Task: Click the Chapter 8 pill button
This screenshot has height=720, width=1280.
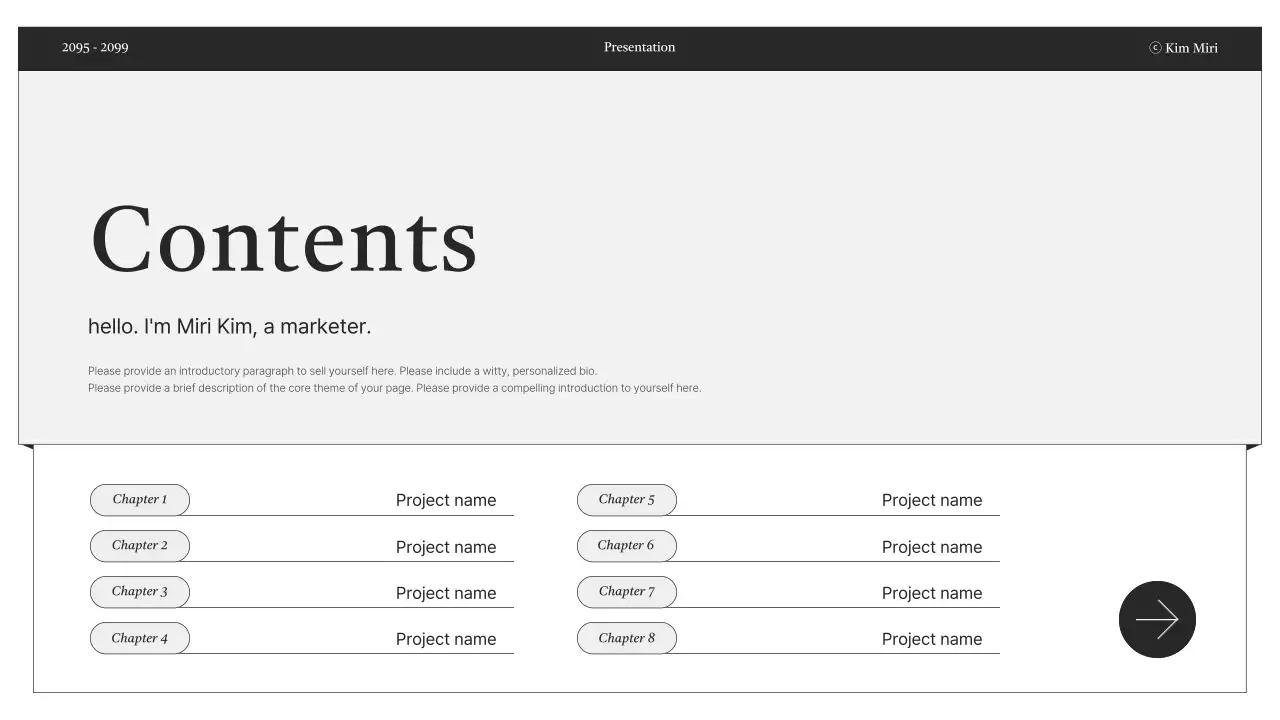Action: tap(627, 638)
